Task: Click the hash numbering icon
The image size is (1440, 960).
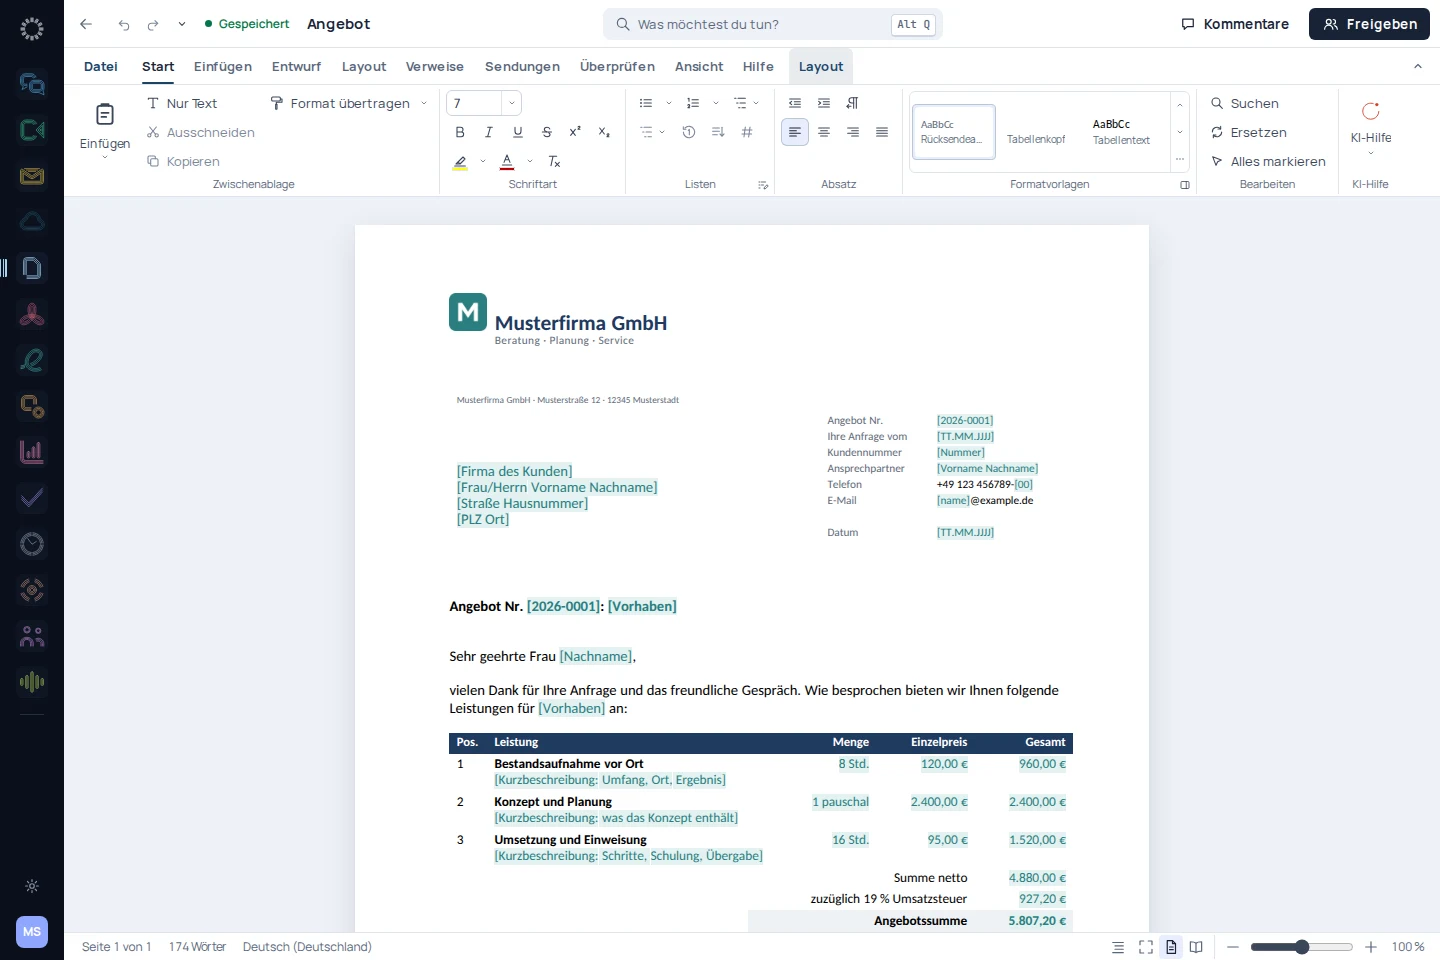Action: 747,132
